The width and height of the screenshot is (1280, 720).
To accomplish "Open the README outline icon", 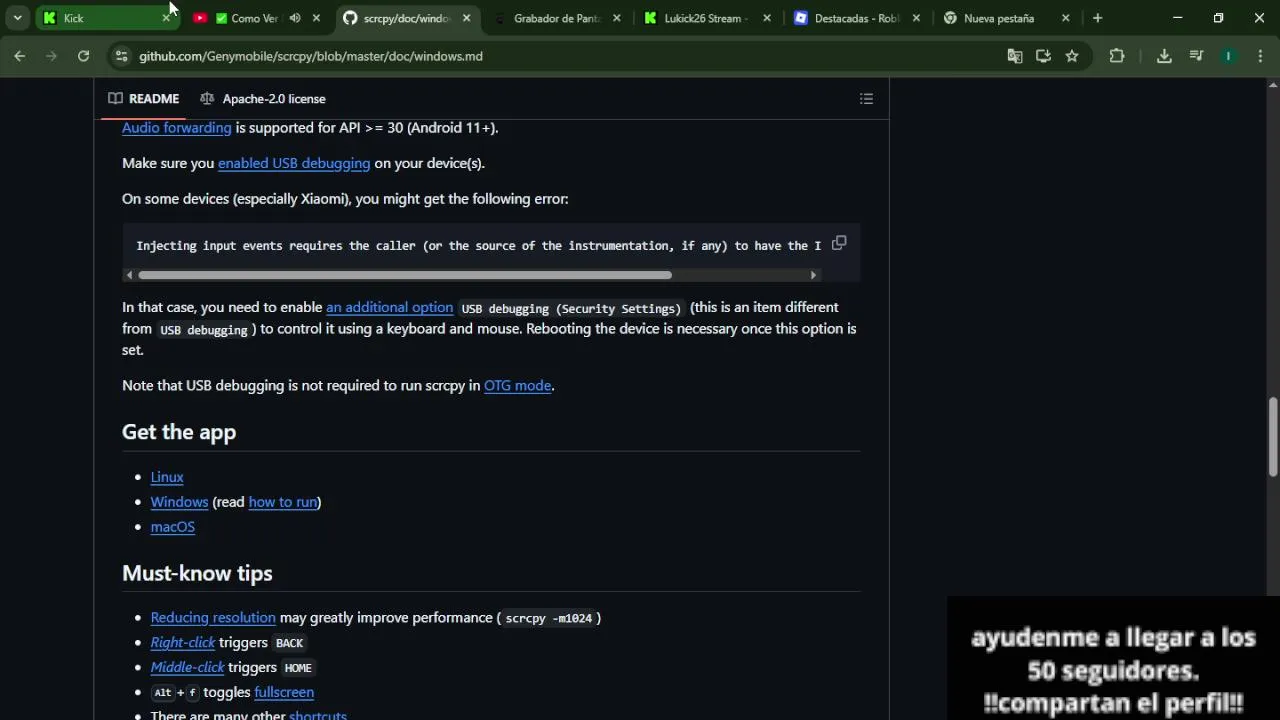I will tap(866, 98).
